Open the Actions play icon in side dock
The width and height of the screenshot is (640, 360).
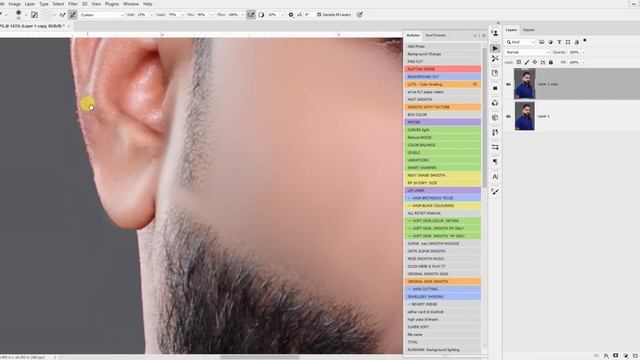[495, 48]
